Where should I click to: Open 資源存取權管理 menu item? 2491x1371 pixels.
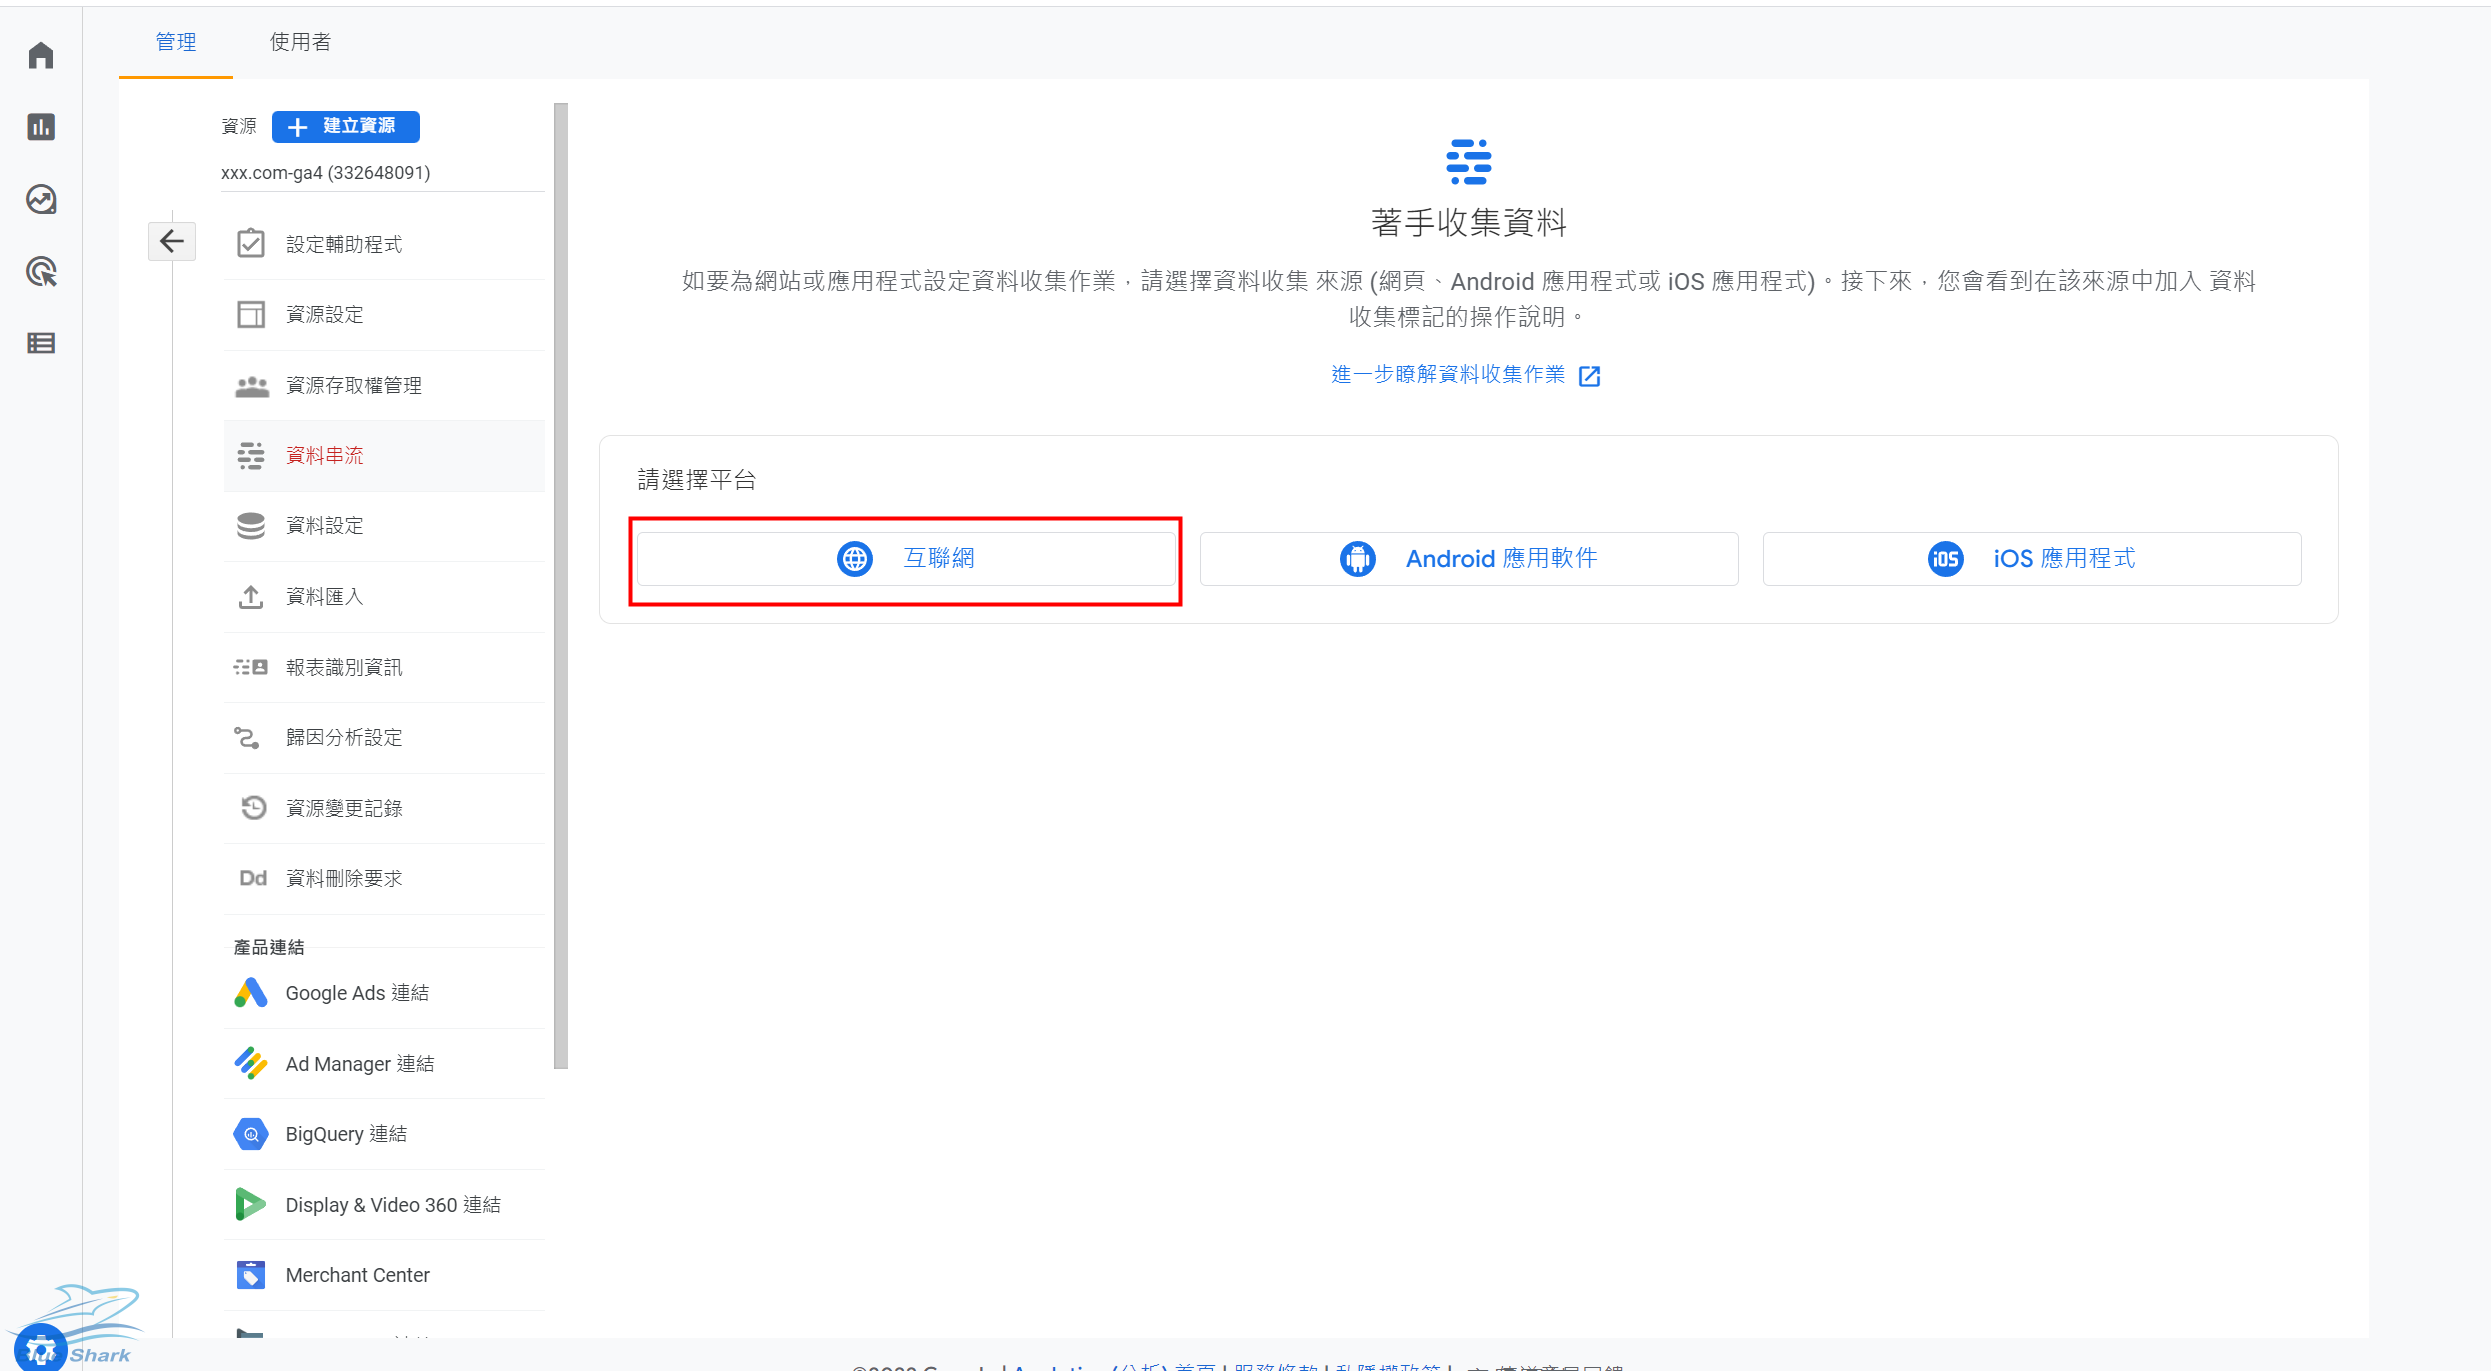(x=384, y=385)
